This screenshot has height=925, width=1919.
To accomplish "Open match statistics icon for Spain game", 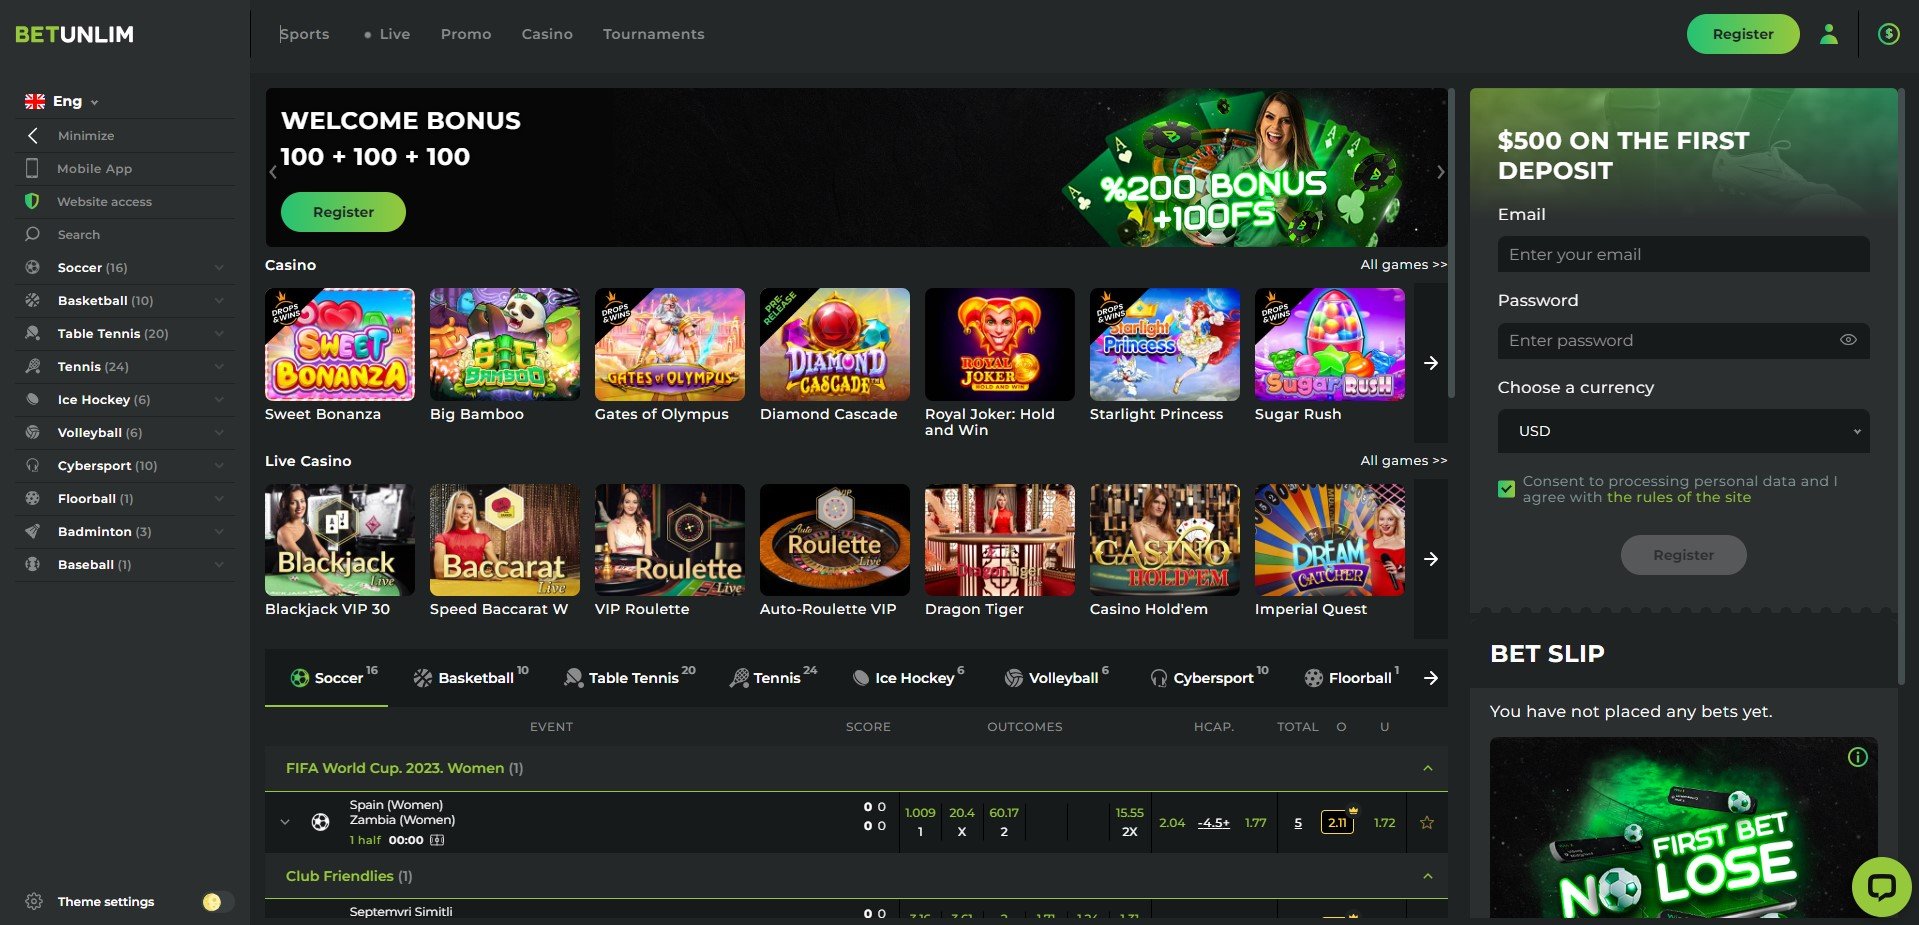I will point(437,840).
